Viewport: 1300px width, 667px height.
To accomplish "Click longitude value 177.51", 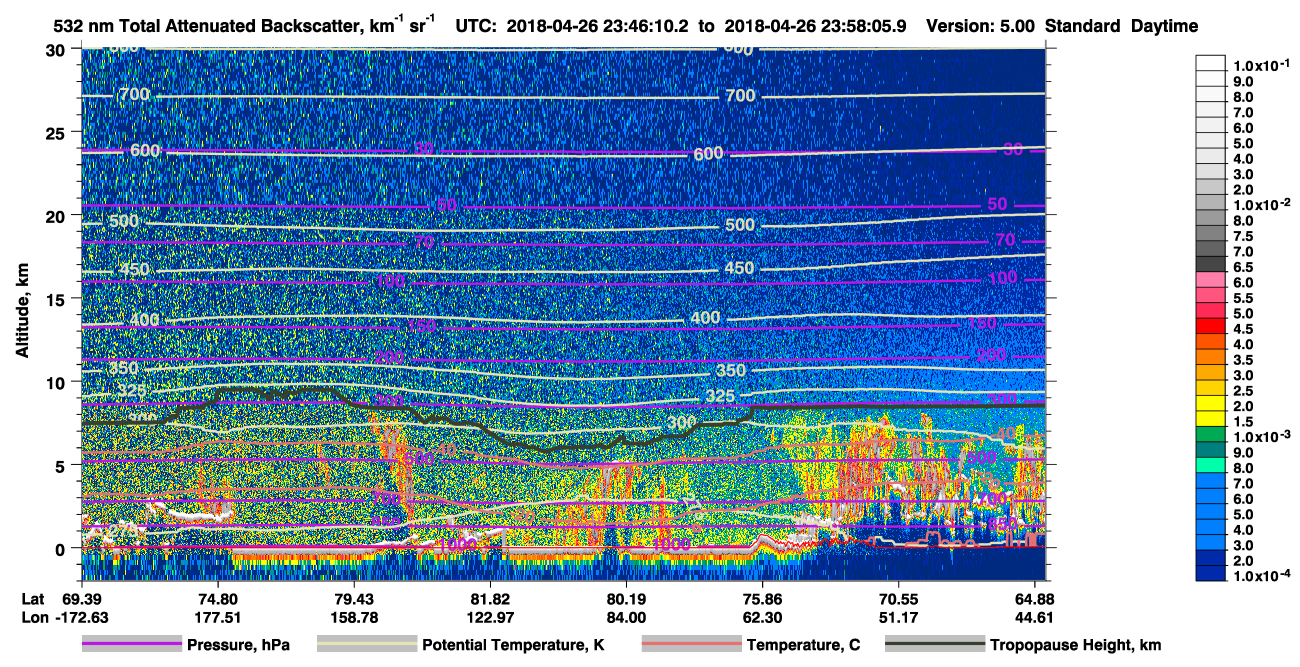I will (217, 617).
